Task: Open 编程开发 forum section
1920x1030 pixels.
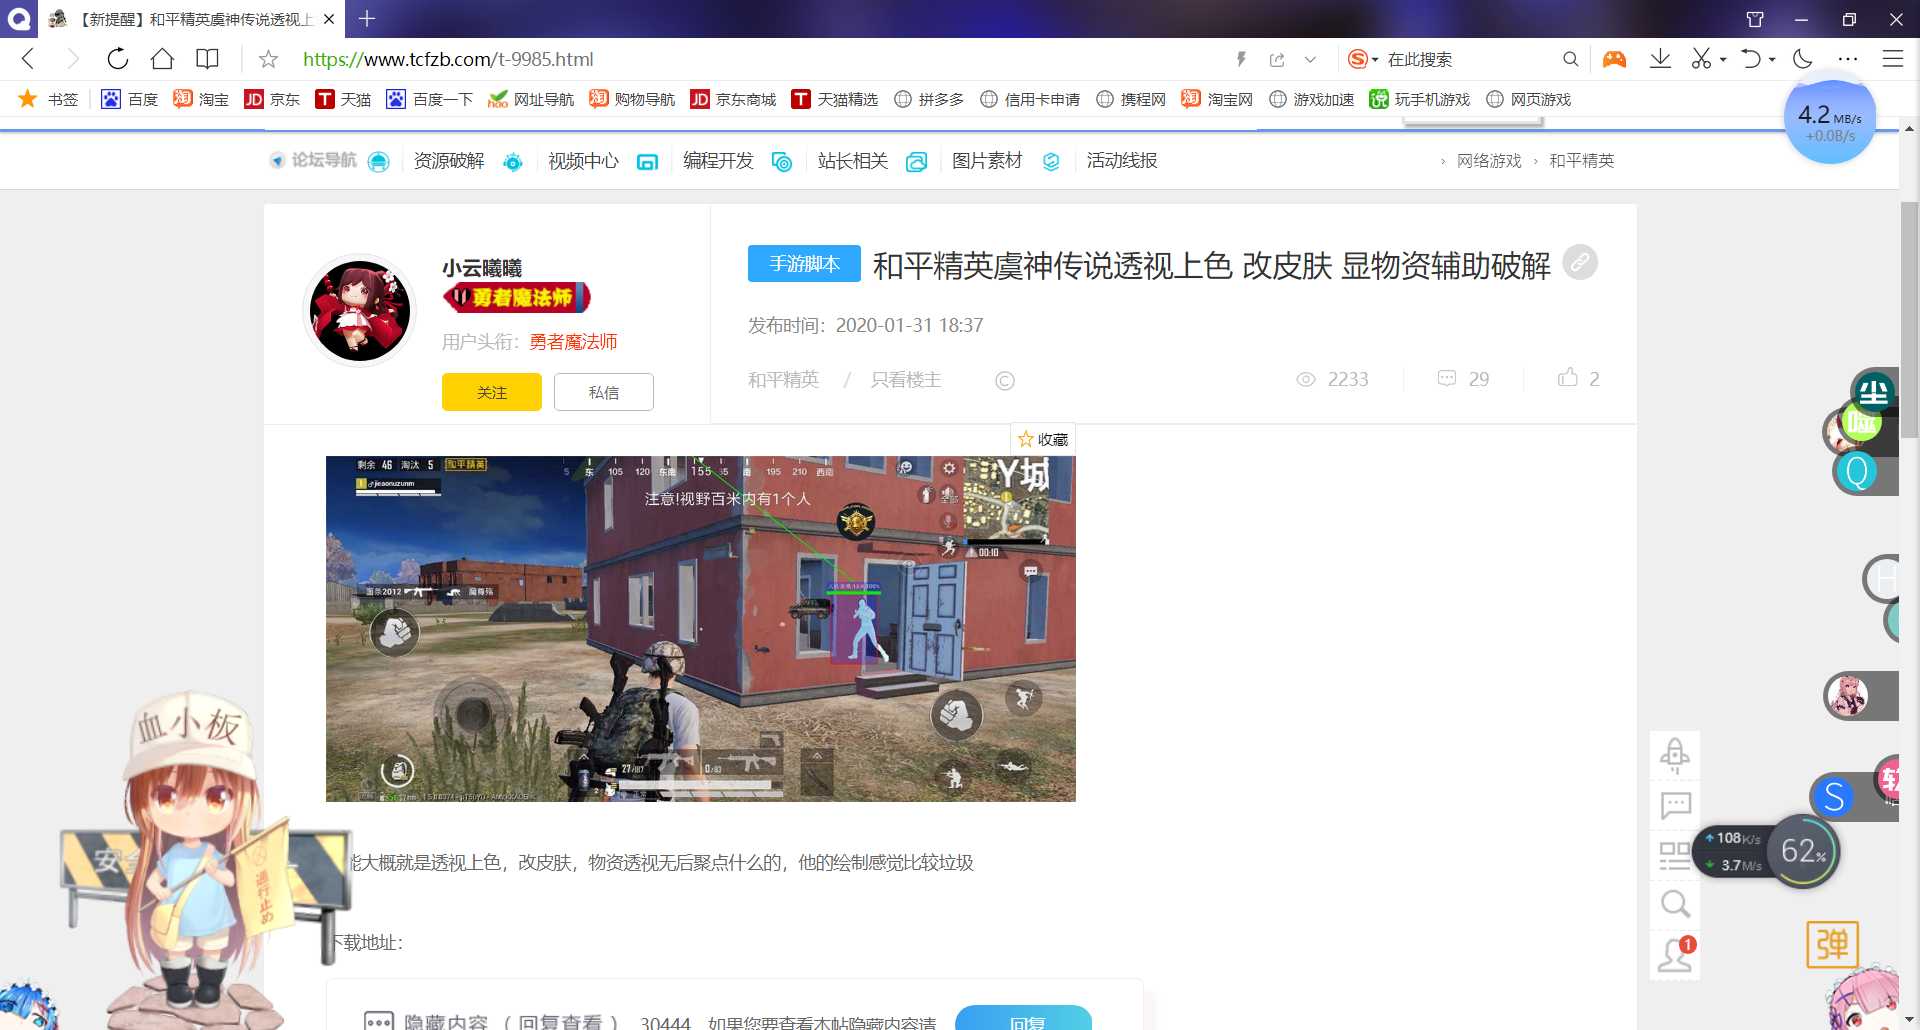Action: coord(718,161)
